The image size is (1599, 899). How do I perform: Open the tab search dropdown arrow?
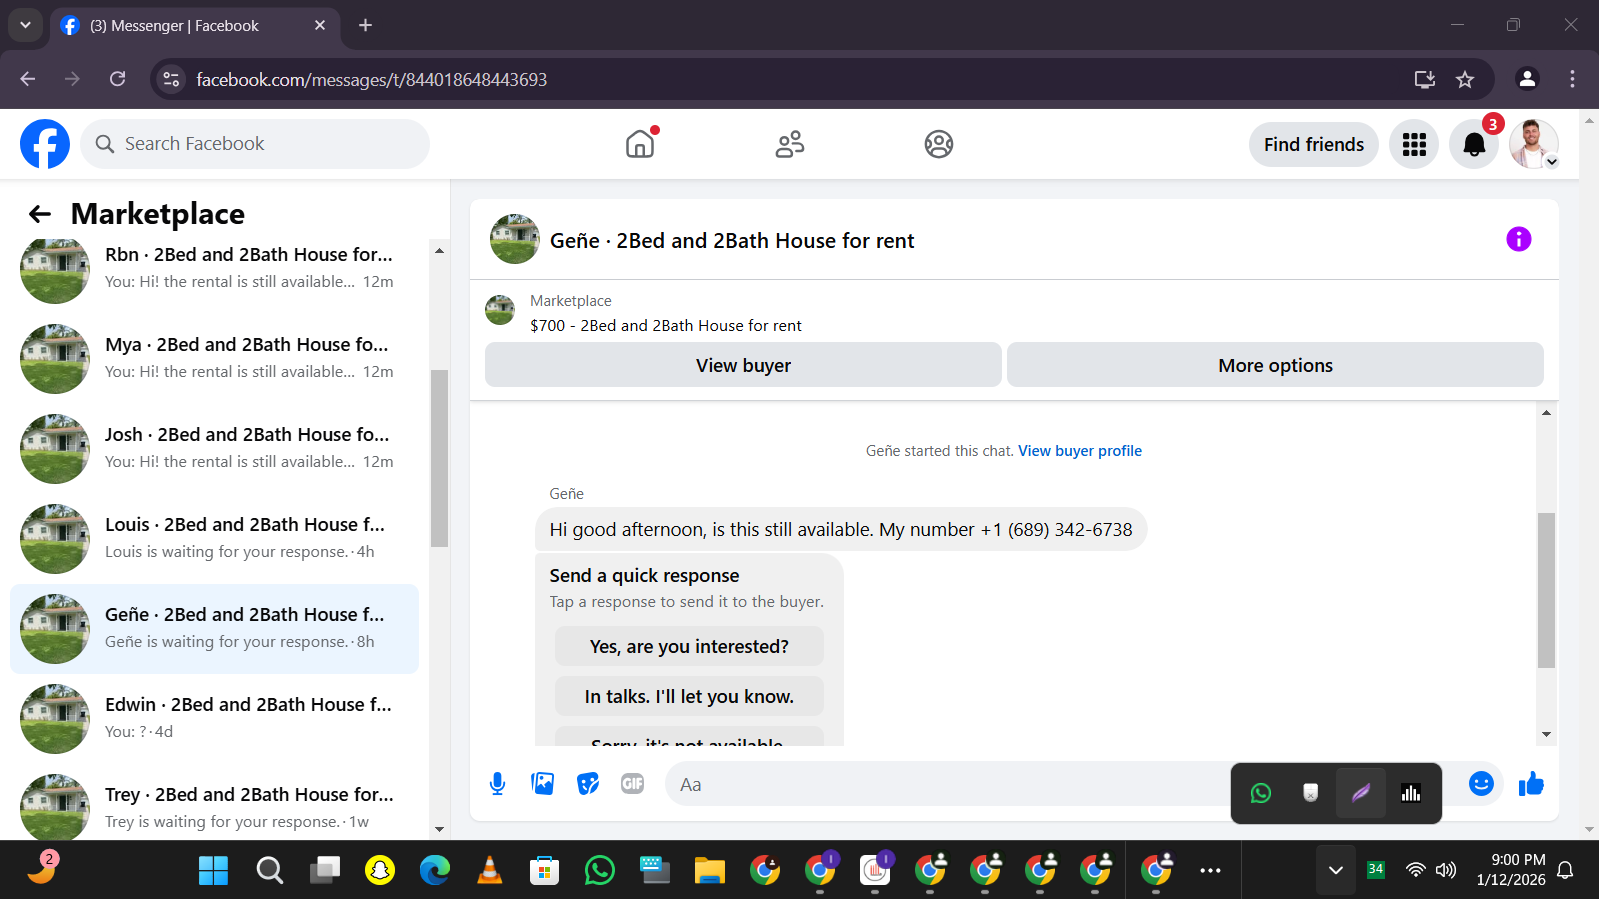(25, 25)
